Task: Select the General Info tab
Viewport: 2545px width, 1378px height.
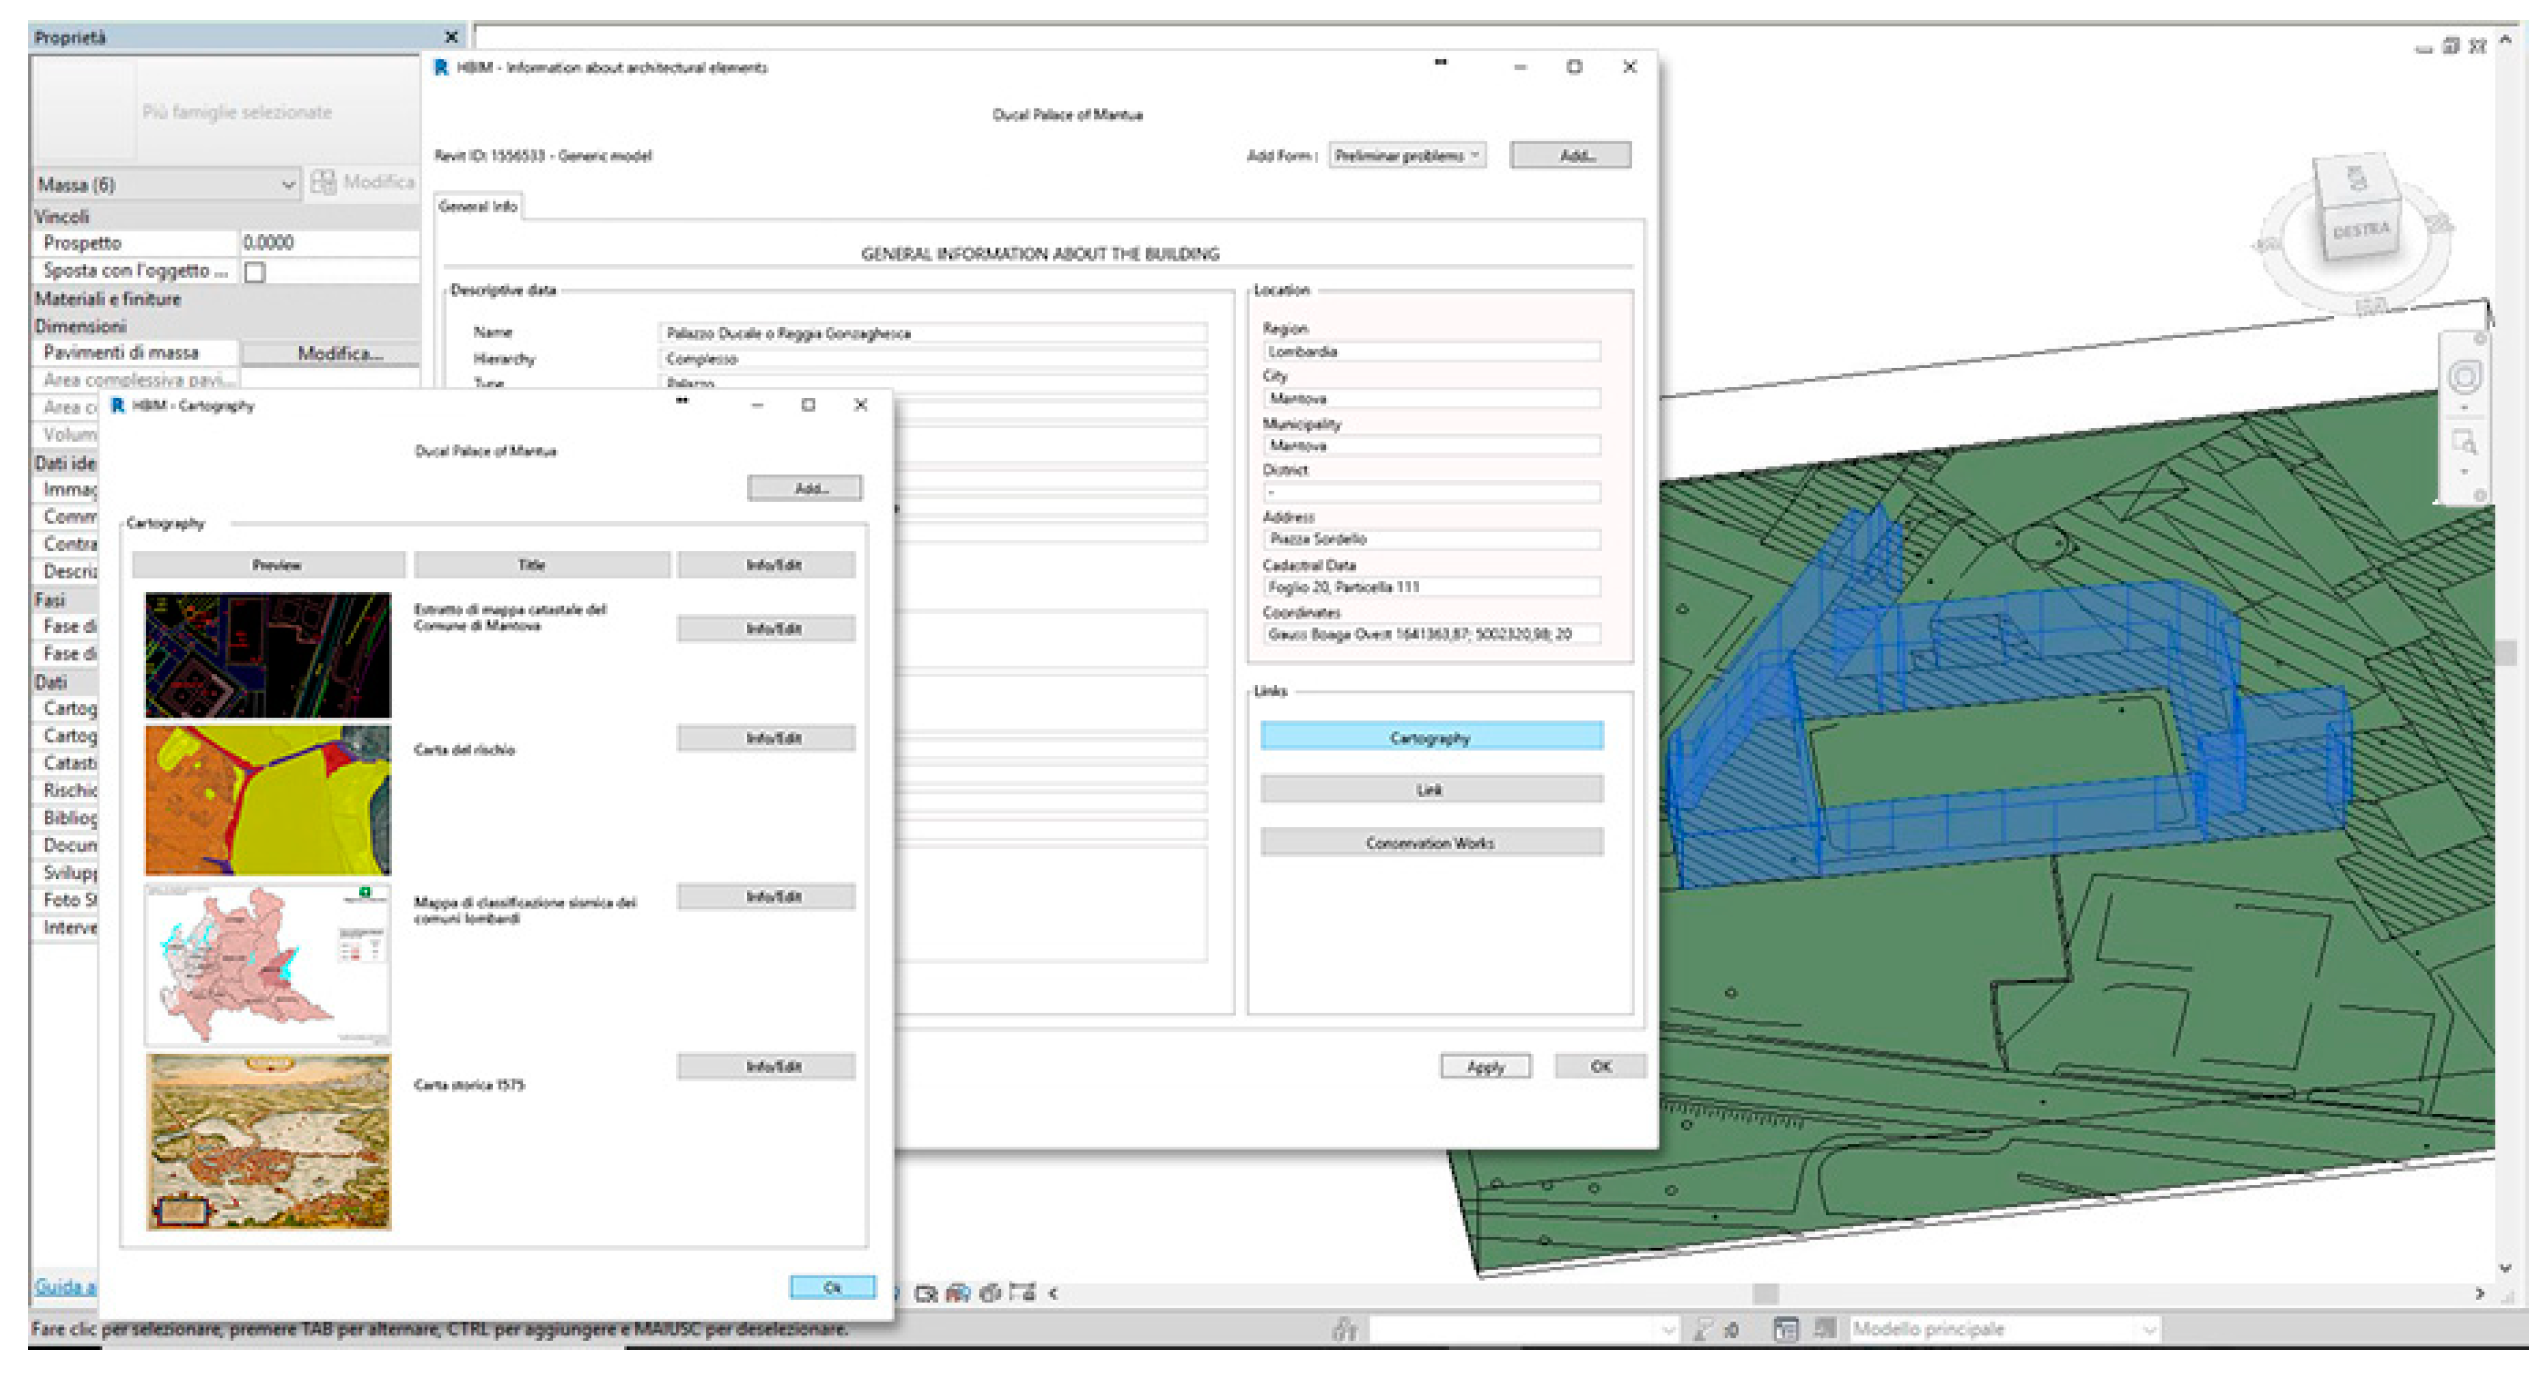Action: (x=478, y=206)
